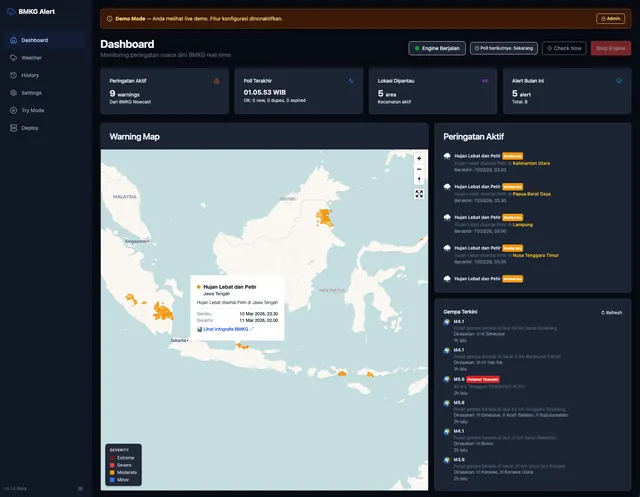This screenshot has width=640, height=497.
Task: Click Moderate badge on Lampung warning
Action: coord(512,217)
